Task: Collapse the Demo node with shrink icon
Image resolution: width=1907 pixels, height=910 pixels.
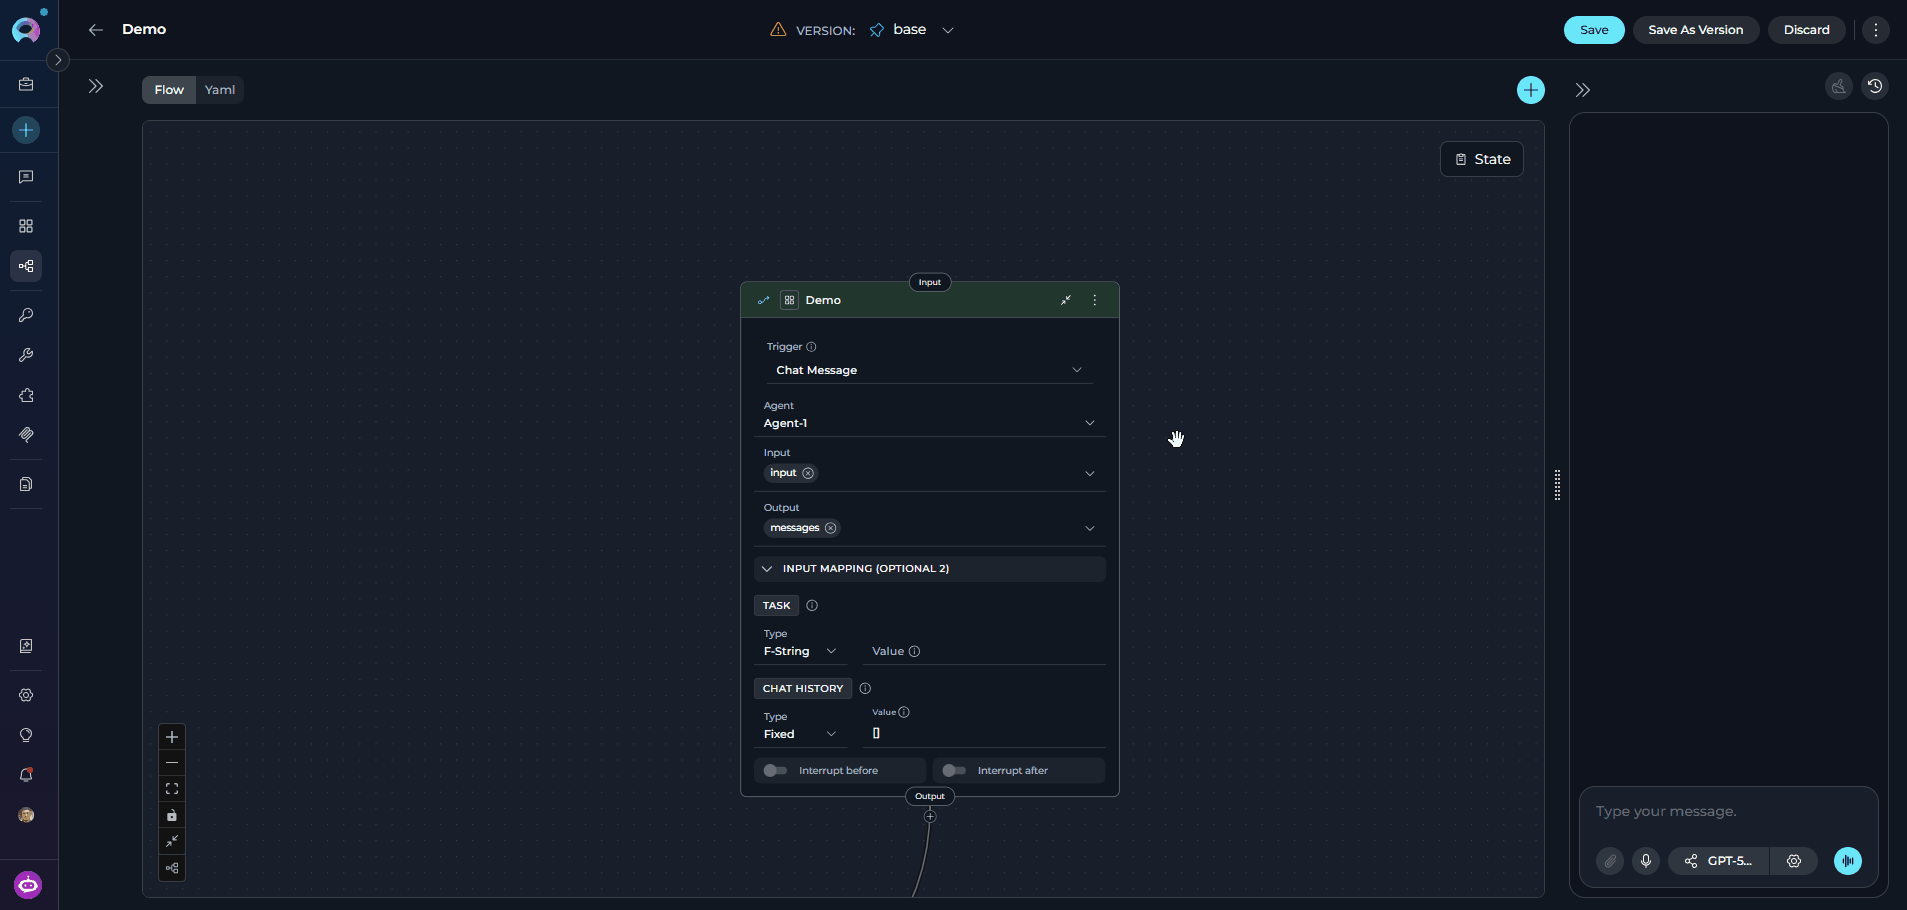Action: 1066,300
